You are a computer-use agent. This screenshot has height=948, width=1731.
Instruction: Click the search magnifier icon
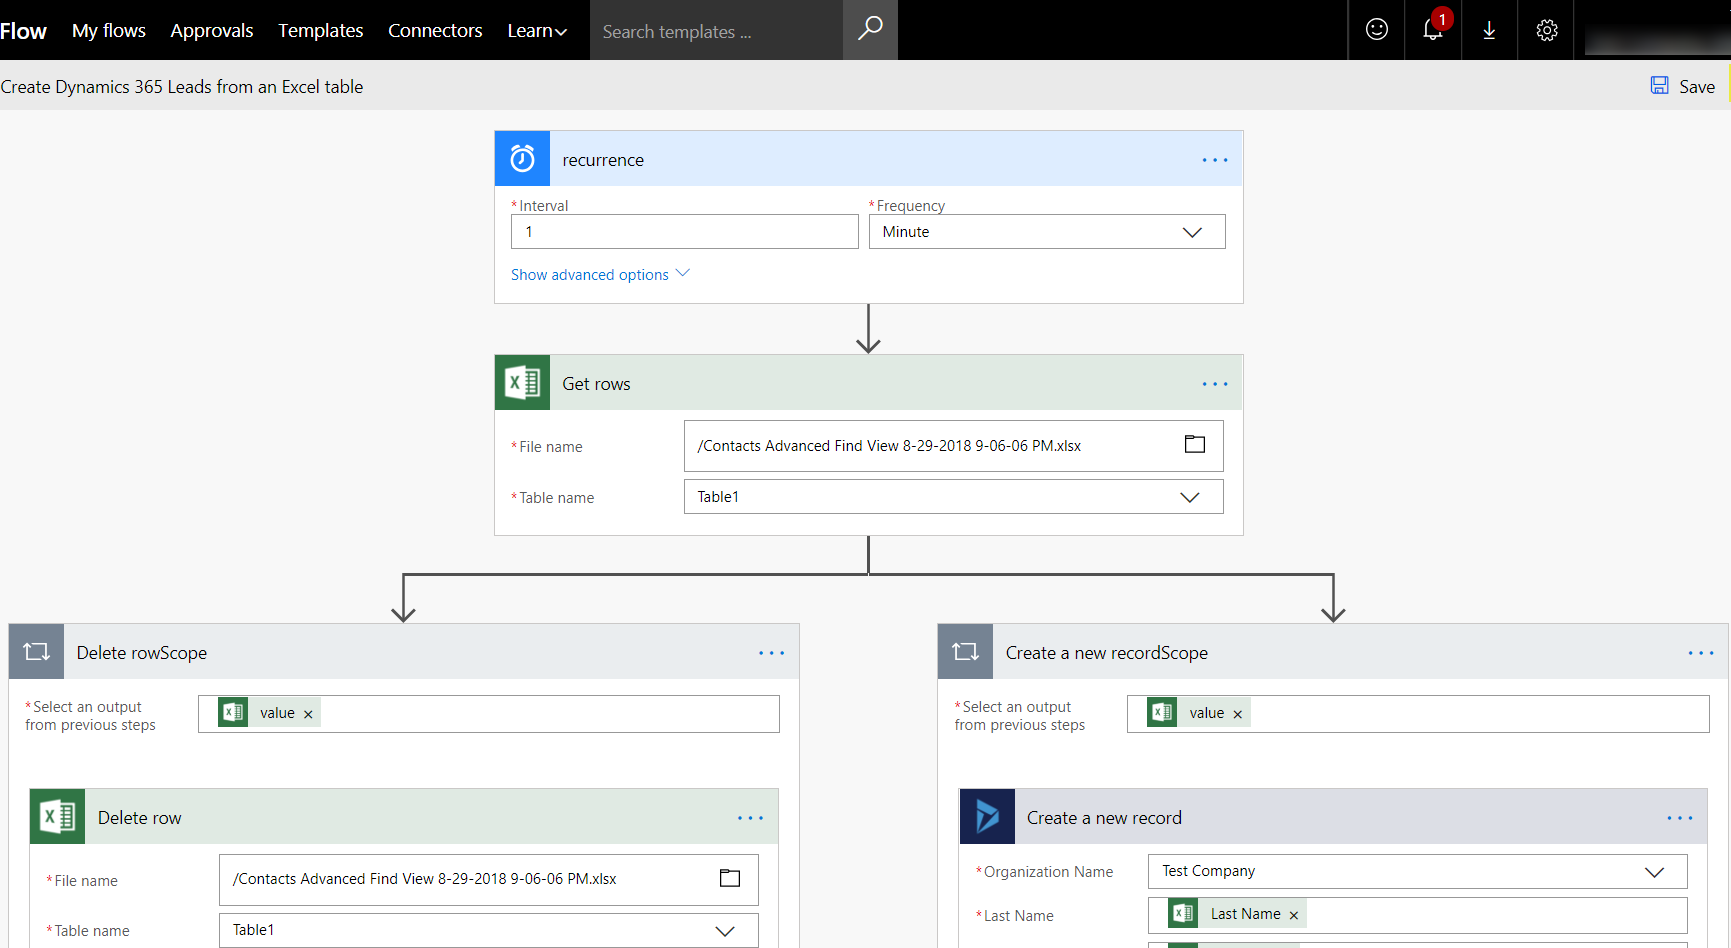point(870,29)
